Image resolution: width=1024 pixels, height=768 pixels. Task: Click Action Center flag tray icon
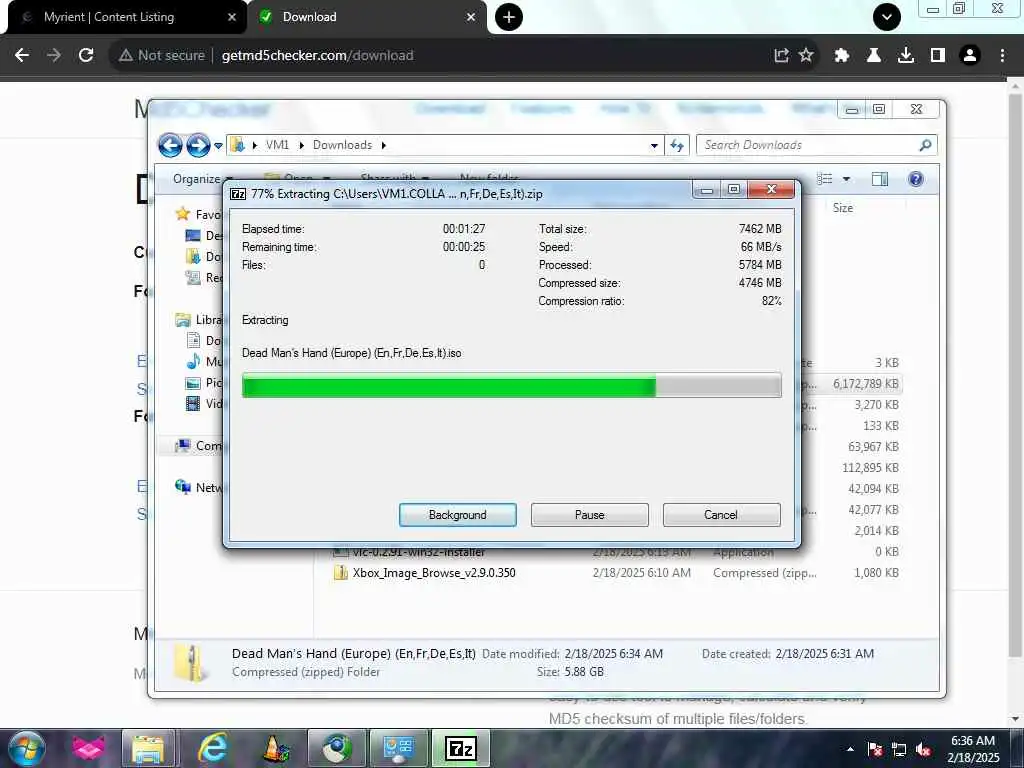point(874,749)
